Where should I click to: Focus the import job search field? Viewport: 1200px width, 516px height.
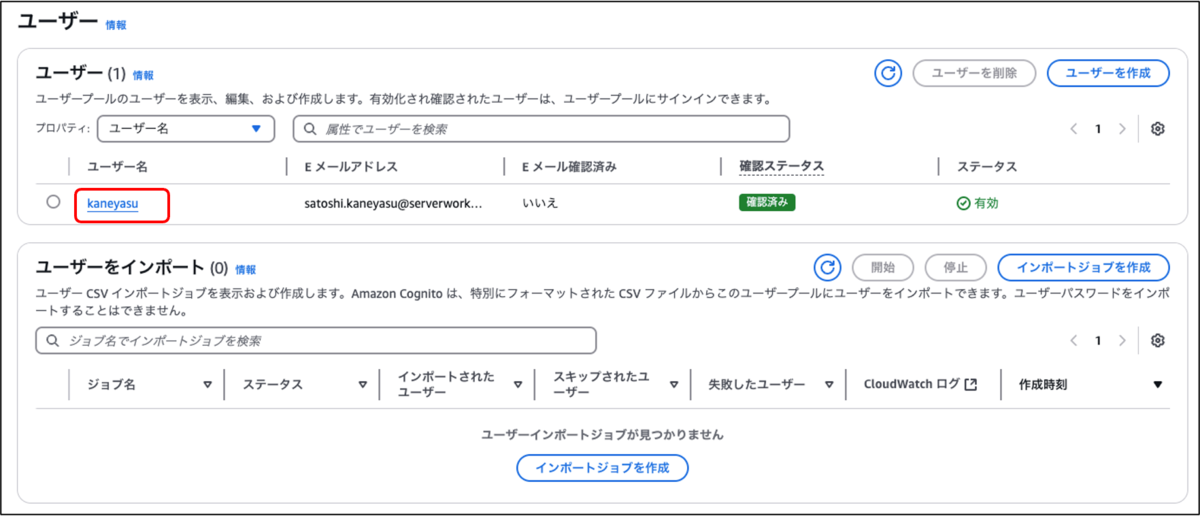pos(316,341)
